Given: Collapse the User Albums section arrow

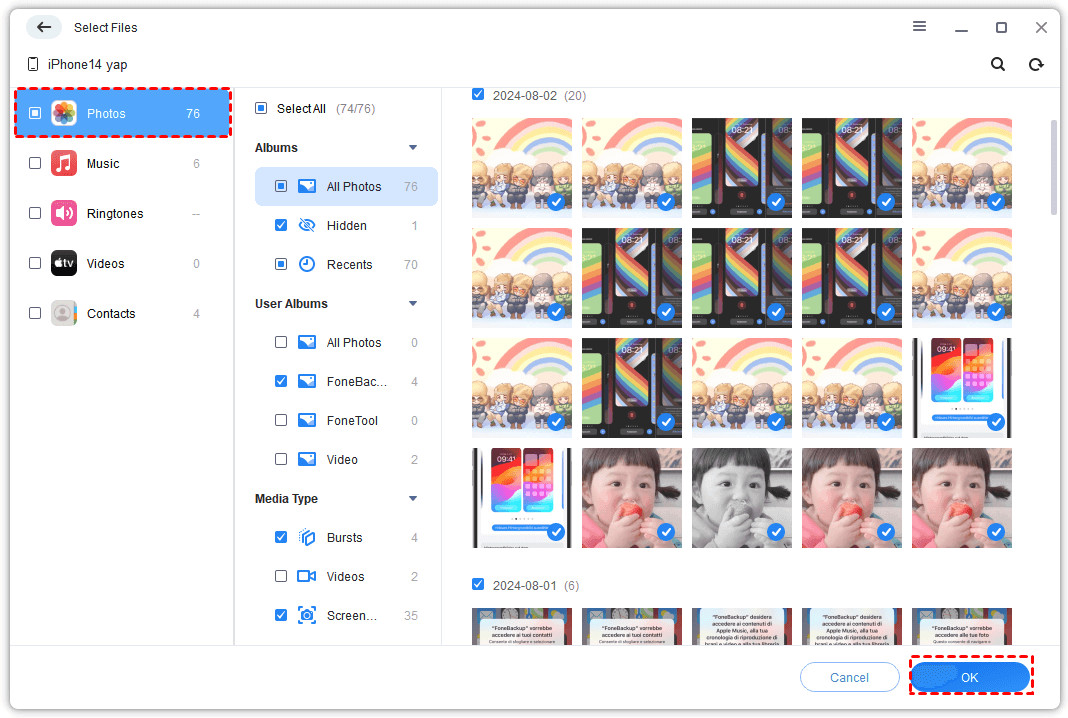Looking at the screenshot, I should click(413, 304).
